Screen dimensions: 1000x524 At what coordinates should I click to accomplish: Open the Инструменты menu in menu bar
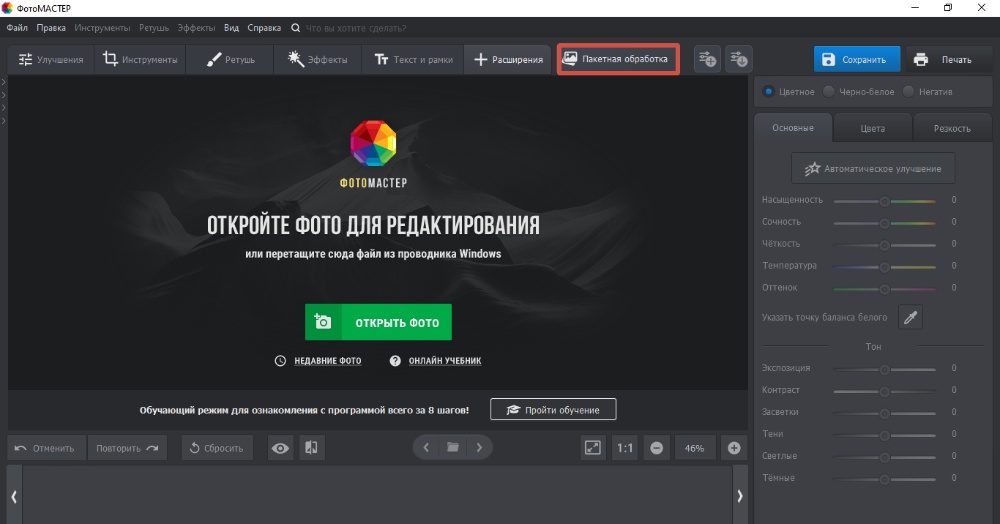[x=102, y=28]
